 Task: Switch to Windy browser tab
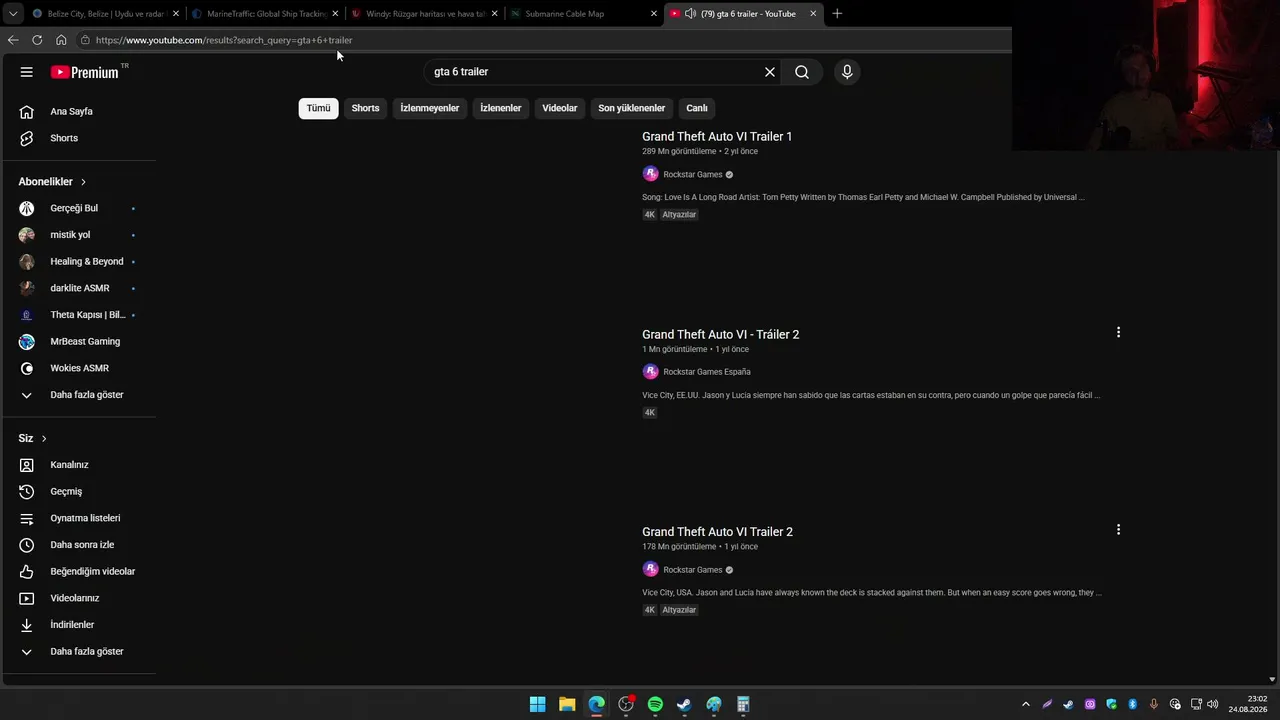tap(424, 14)
